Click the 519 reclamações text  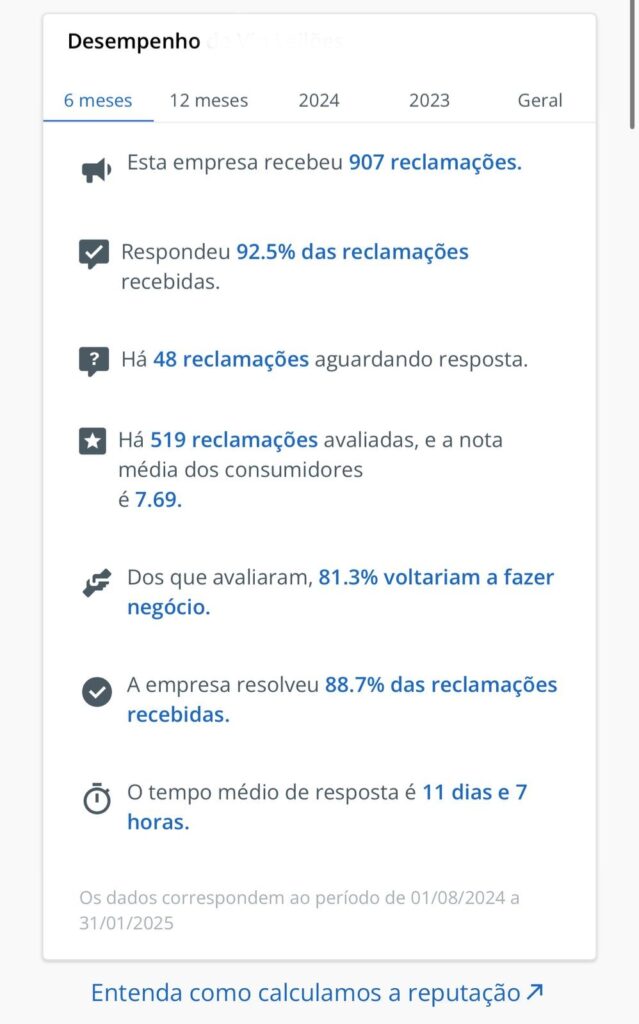click(234, 440)
